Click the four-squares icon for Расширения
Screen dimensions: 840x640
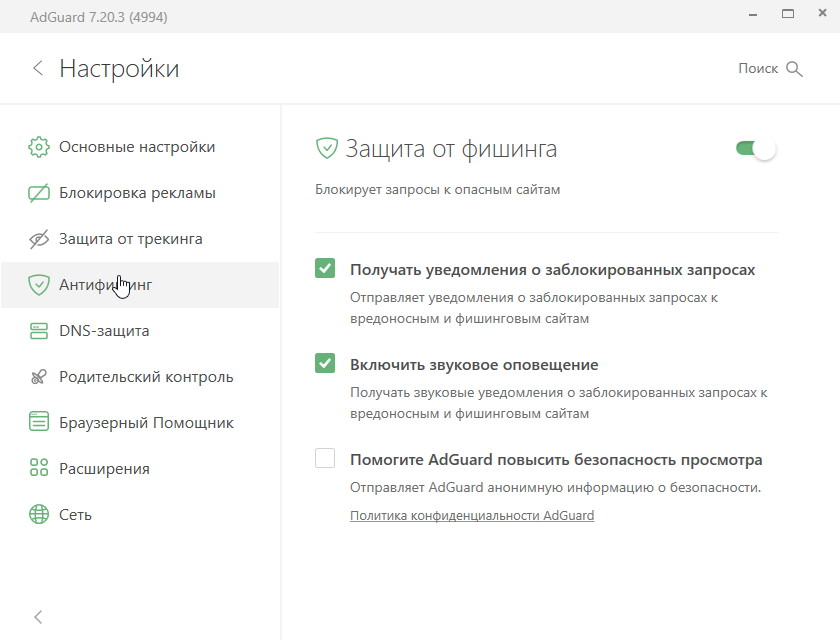[x=39, y=468]
